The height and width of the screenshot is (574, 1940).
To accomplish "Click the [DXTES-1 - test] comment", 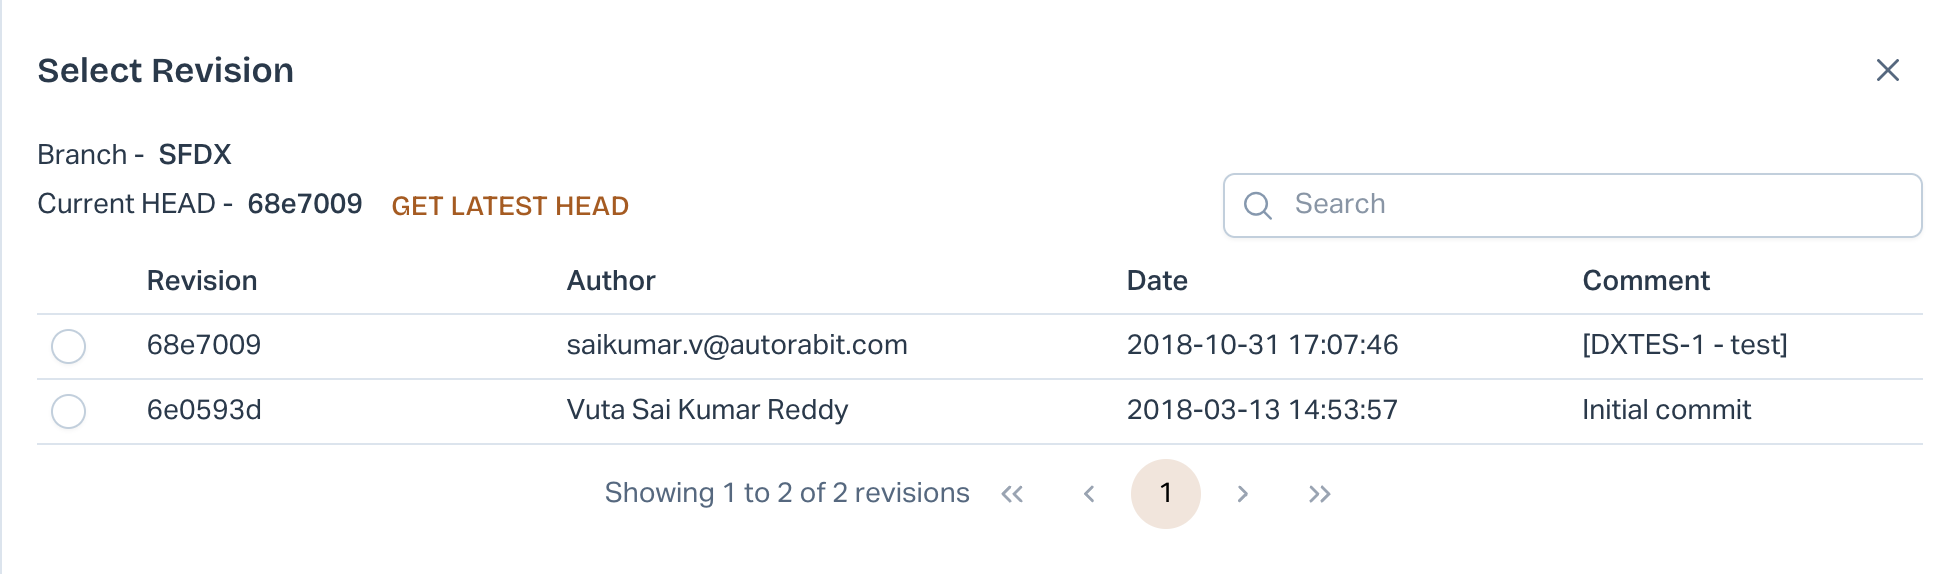I will (1684, 345).
